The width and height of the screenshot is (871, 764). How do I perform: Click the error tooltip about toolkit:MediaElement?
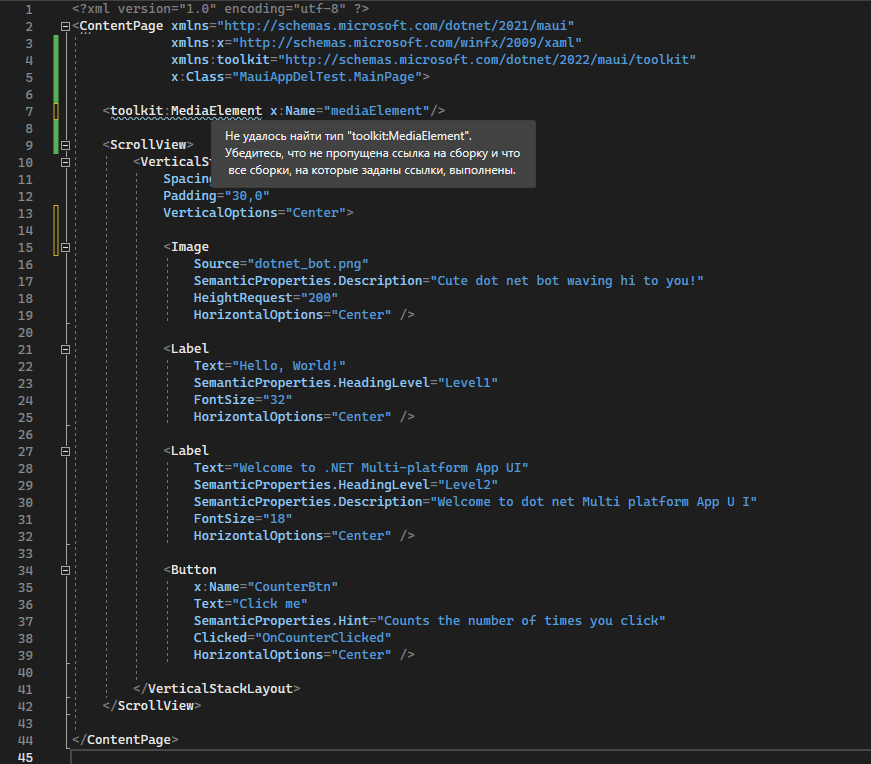pos(373,153)
